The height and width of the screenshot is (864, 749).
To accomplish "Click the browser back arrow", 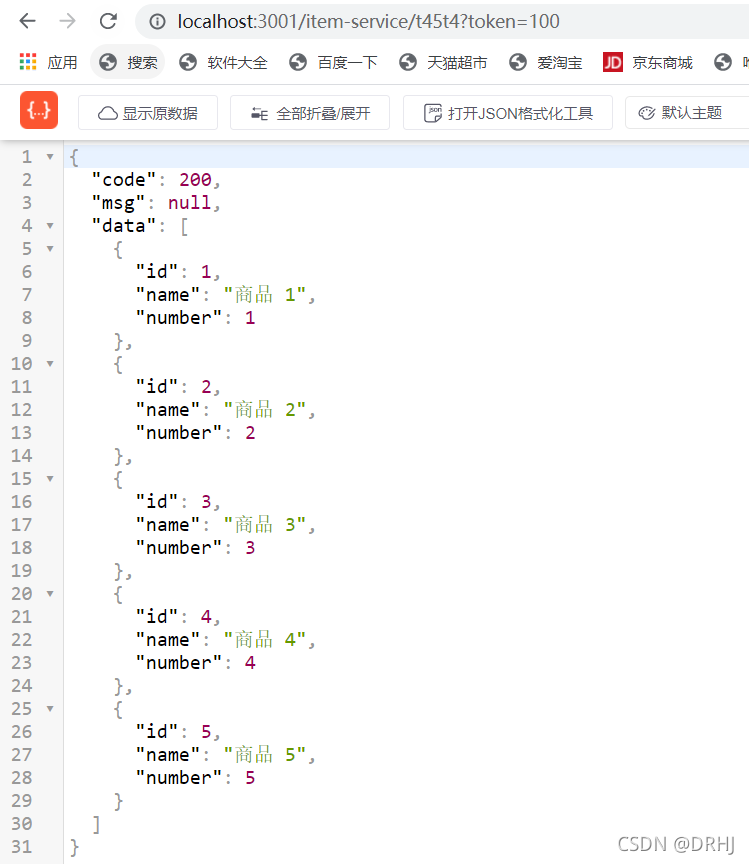I will click(x=27, y=21).
